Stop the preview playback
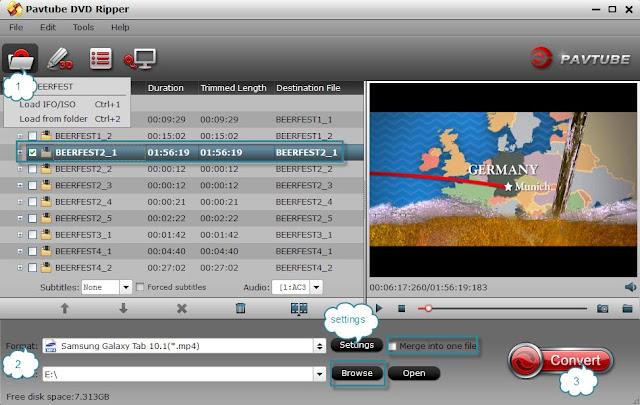This screenshot has height=405, width=640. pos(402,309)
